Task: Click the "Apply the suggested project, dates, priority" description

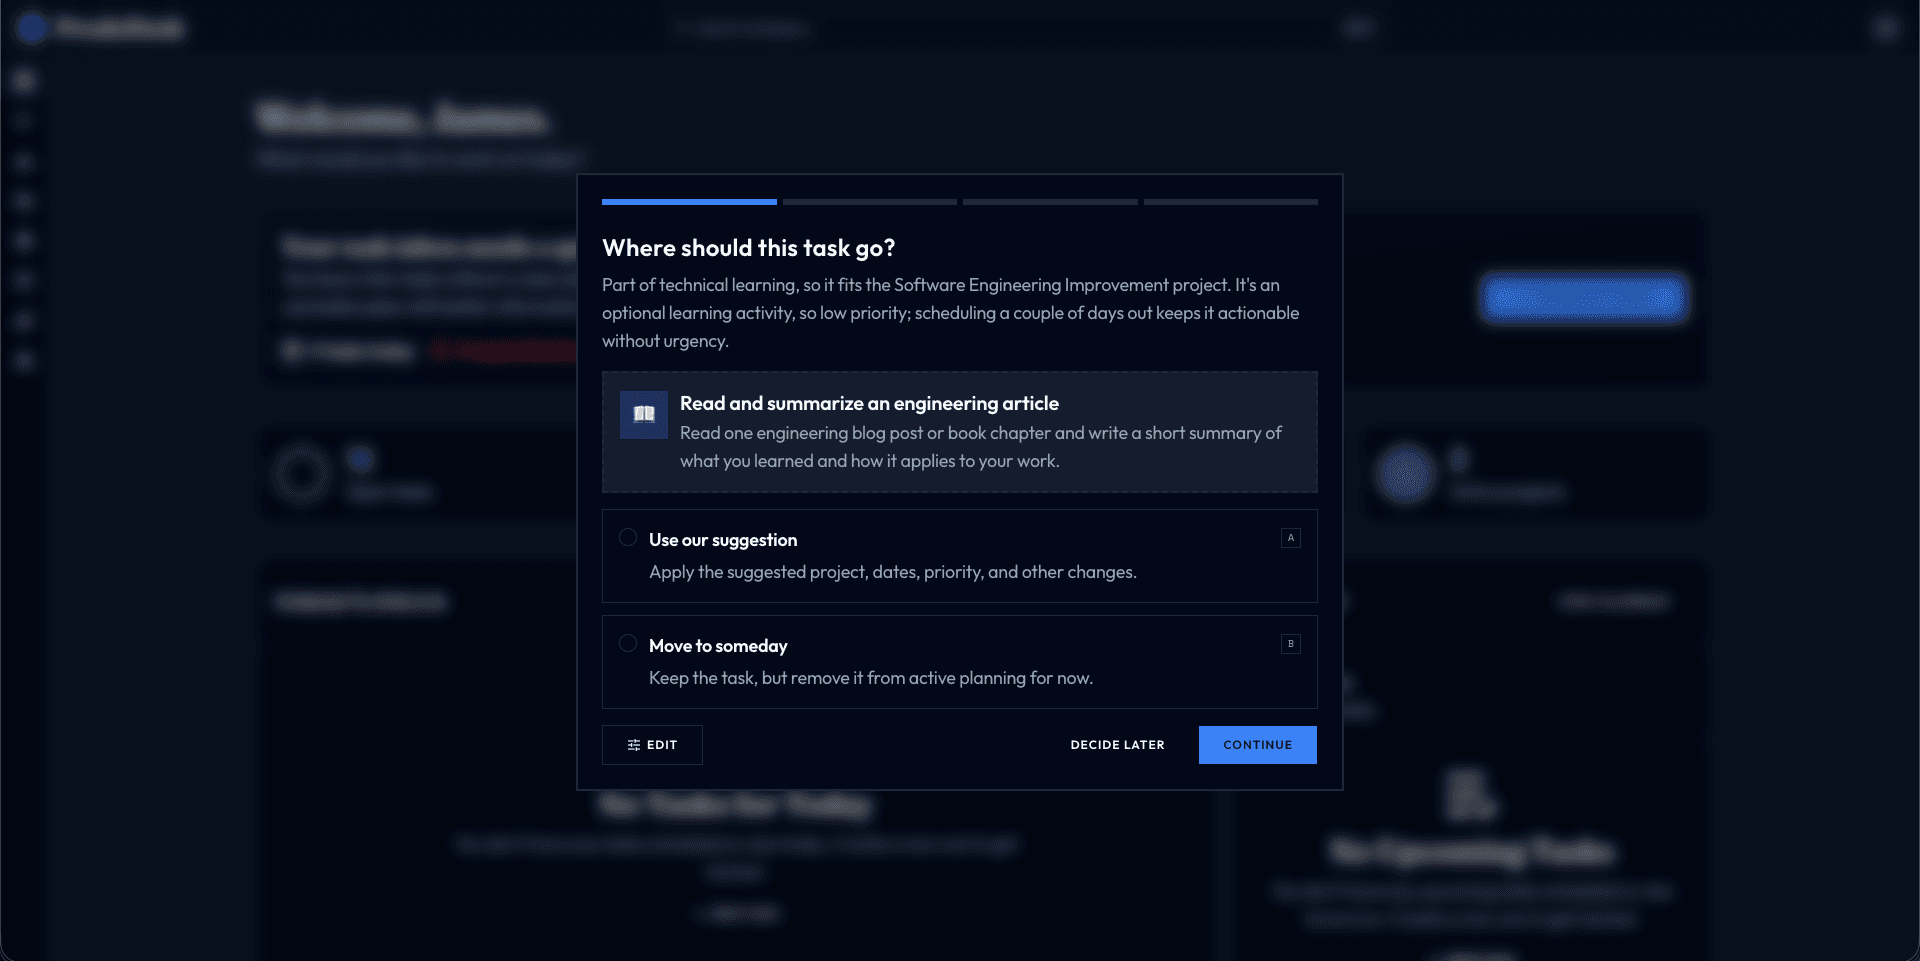Action: tap(892, 572)
